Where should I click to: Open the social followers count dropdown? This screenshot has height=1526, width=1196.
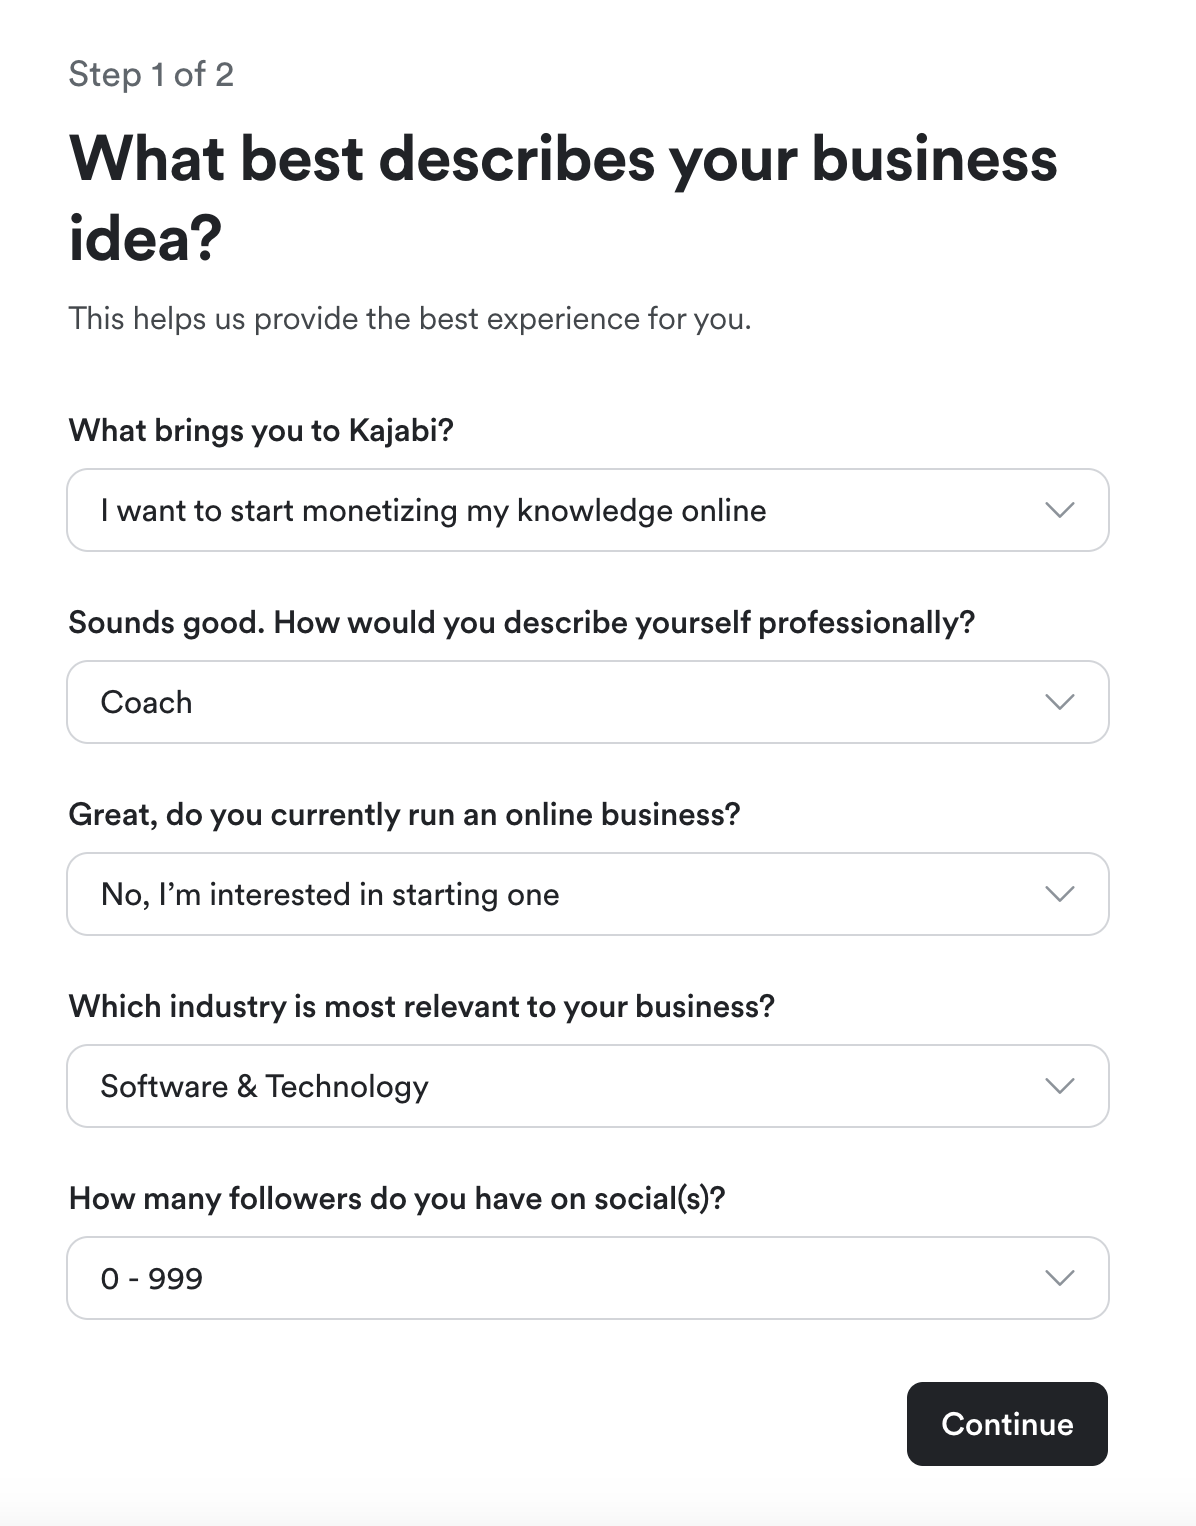click(589, 1278)
